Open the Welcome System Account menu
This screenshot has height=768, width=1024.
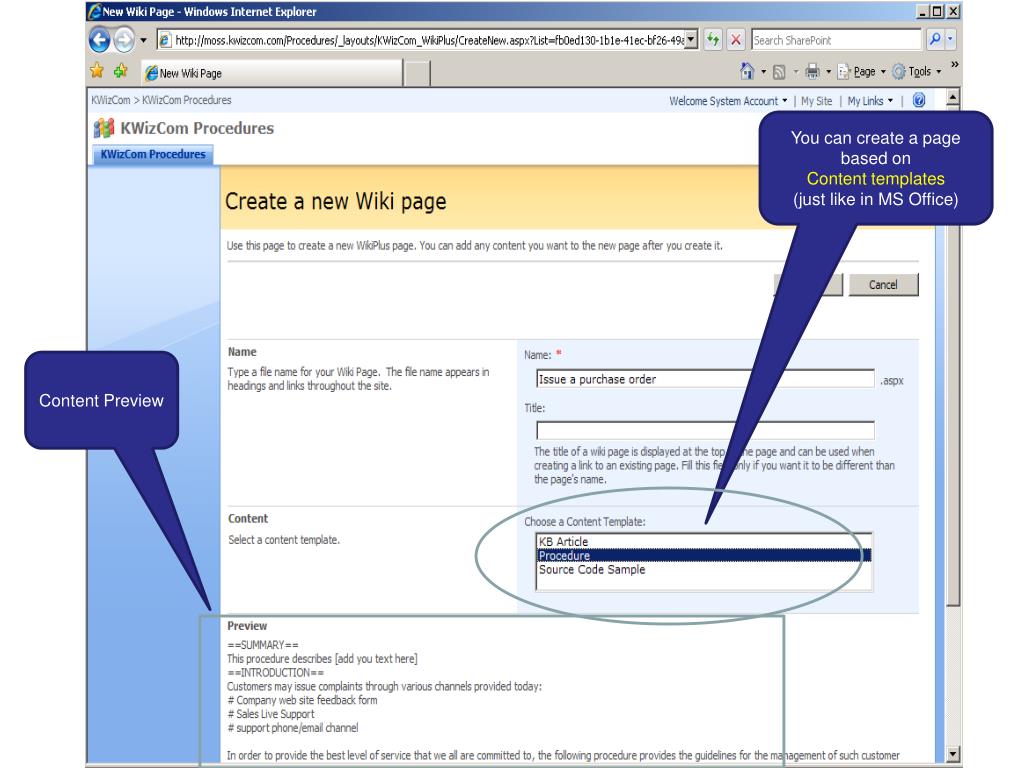pos(728,101)
